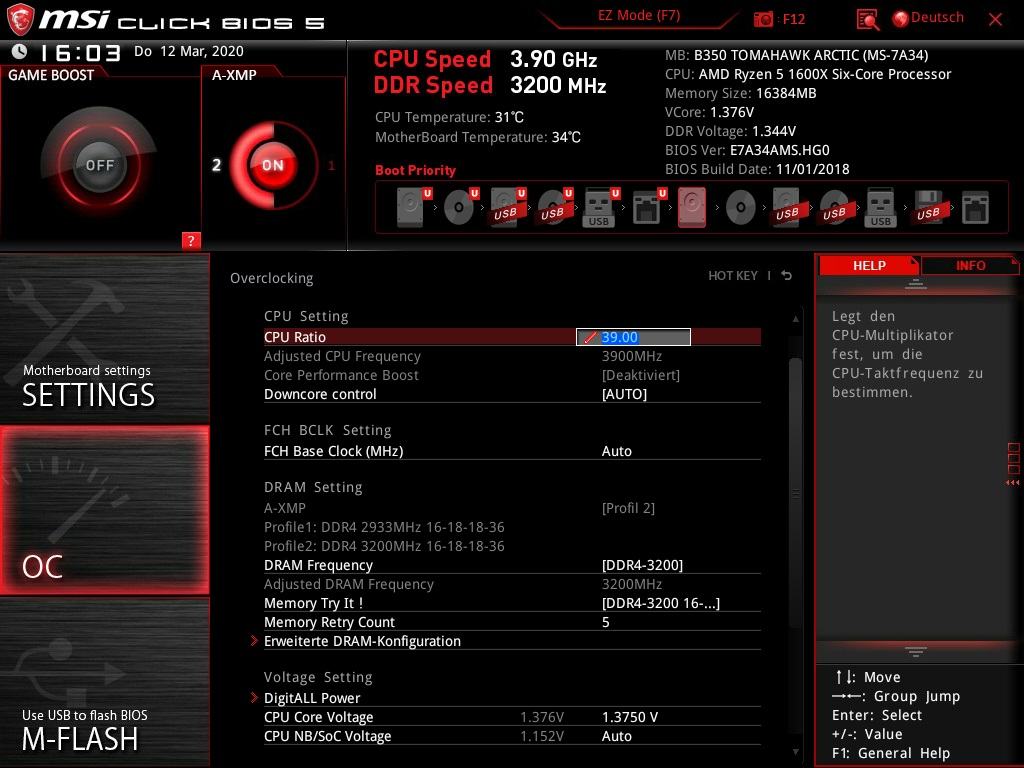Edit FCH Base Clock (MHz) Auto value

[616, 451]
